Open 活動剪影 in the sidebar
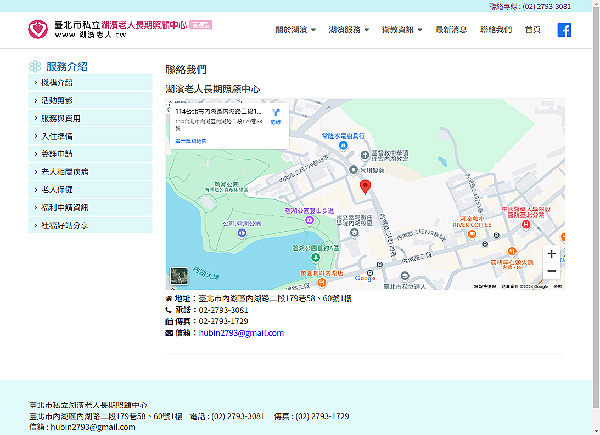Screen dimensions: 600x435 coord(90,100)
